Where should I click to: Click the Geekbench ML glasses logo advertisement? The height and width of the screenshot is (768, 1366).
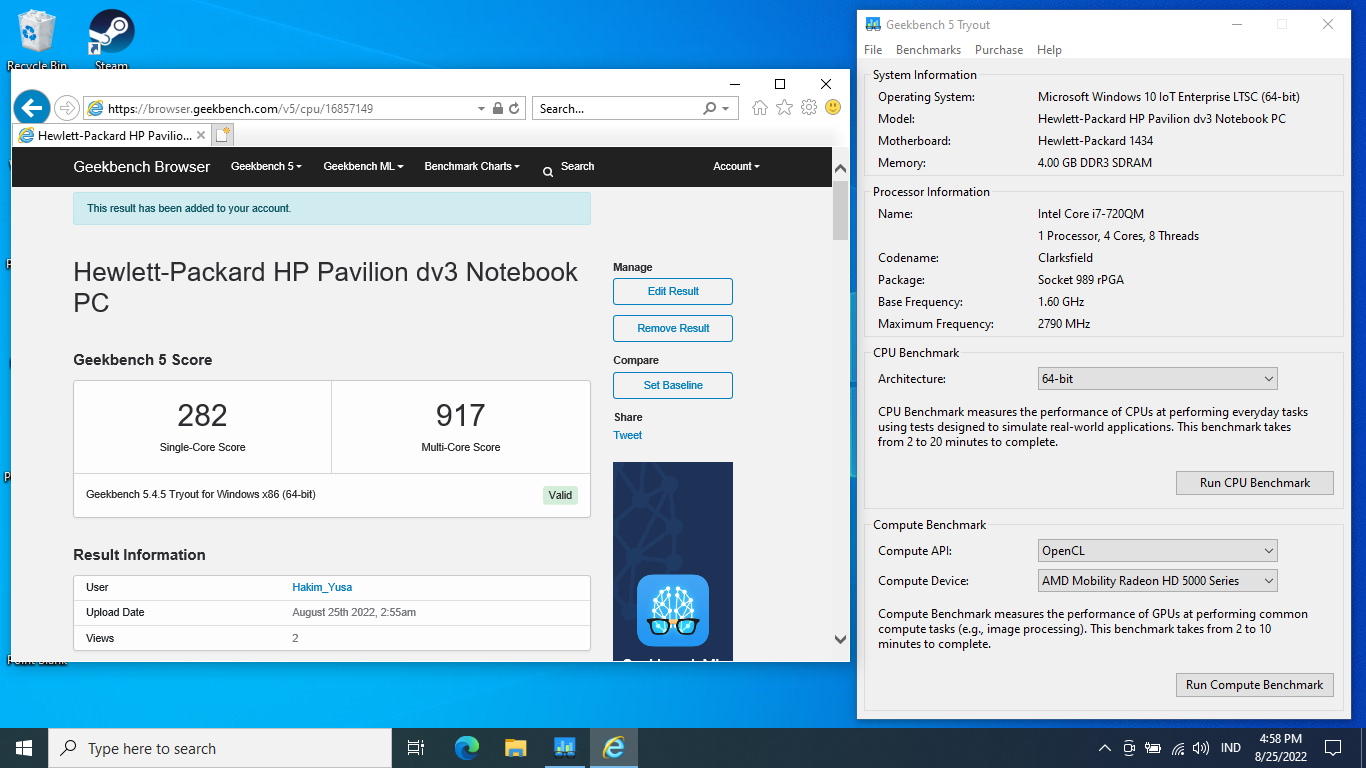pyautogui.click(x=673, y=611)
